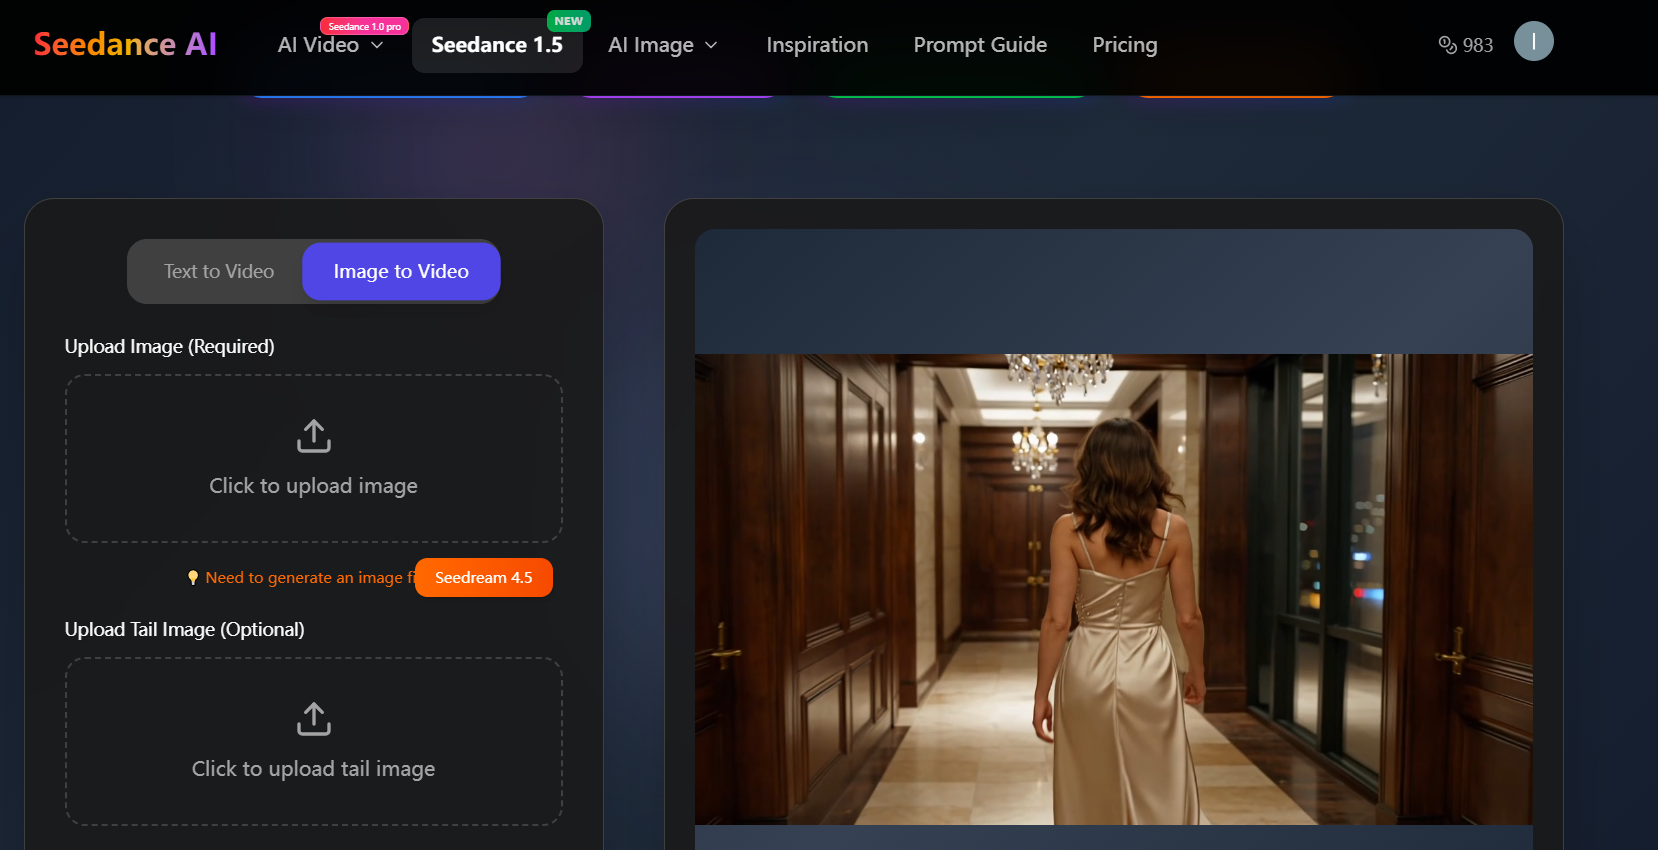
Task: Click the hallway video preview thumbnail
Action: pos(1113,589)
